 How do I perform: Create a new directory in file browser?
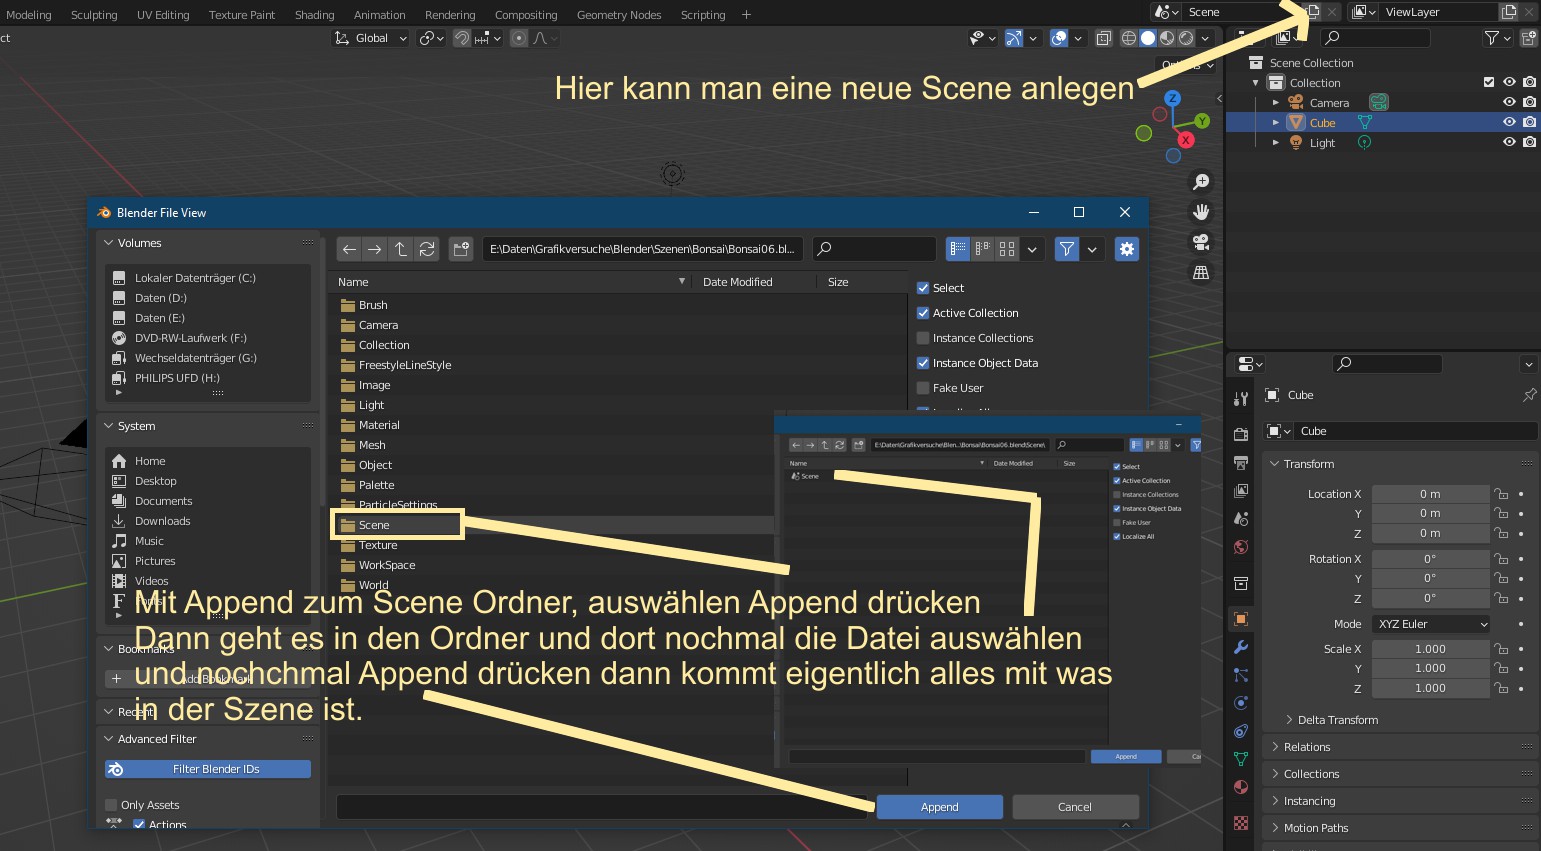pos(461,249)
